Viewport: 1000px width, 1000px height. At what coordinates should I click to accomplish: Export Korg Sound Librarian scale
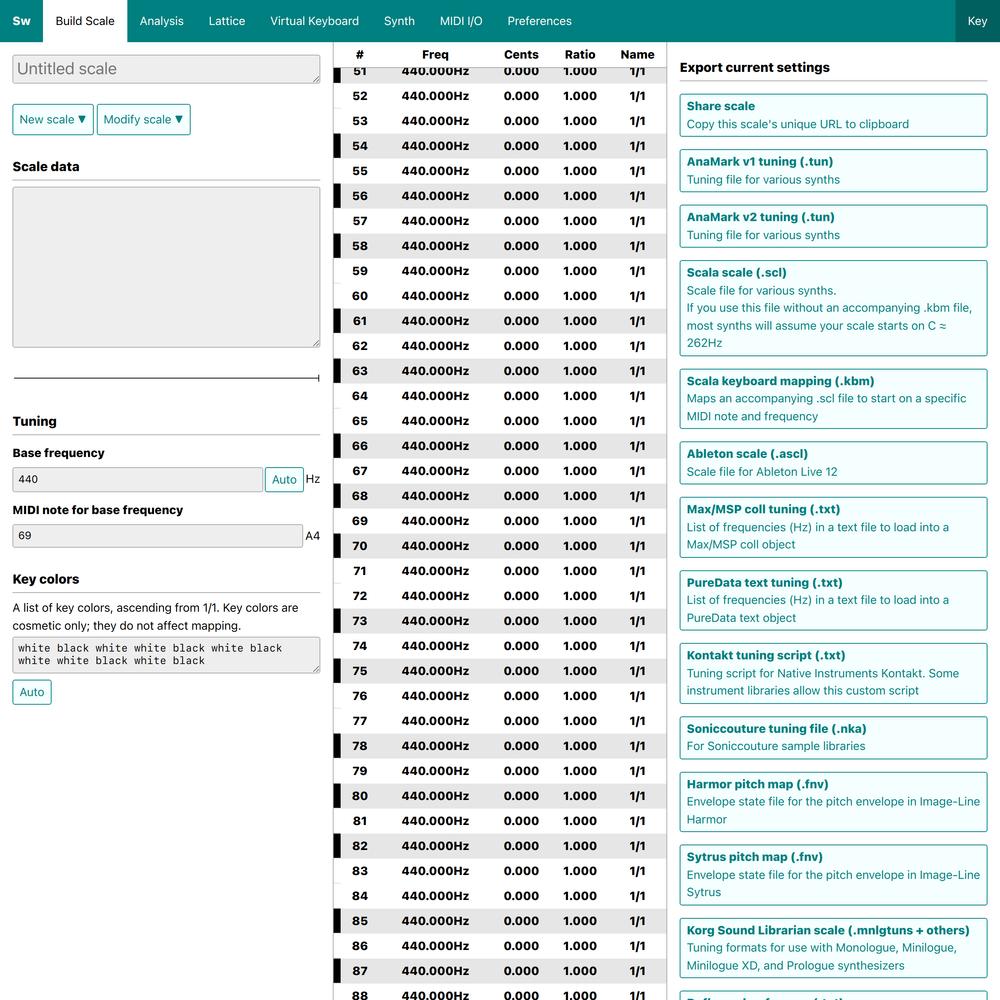click(x=833, y=948)
